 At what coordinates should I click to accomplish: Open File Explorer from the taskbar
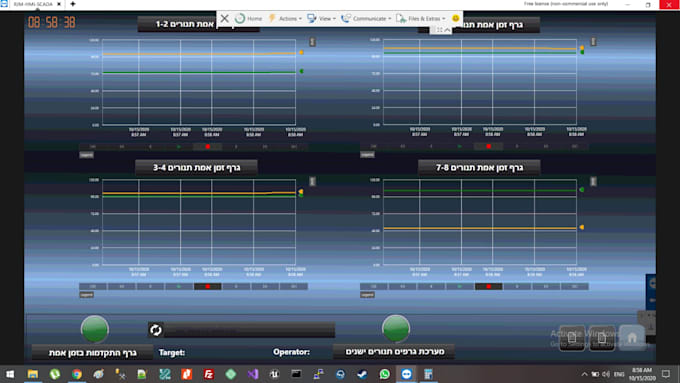33,374
